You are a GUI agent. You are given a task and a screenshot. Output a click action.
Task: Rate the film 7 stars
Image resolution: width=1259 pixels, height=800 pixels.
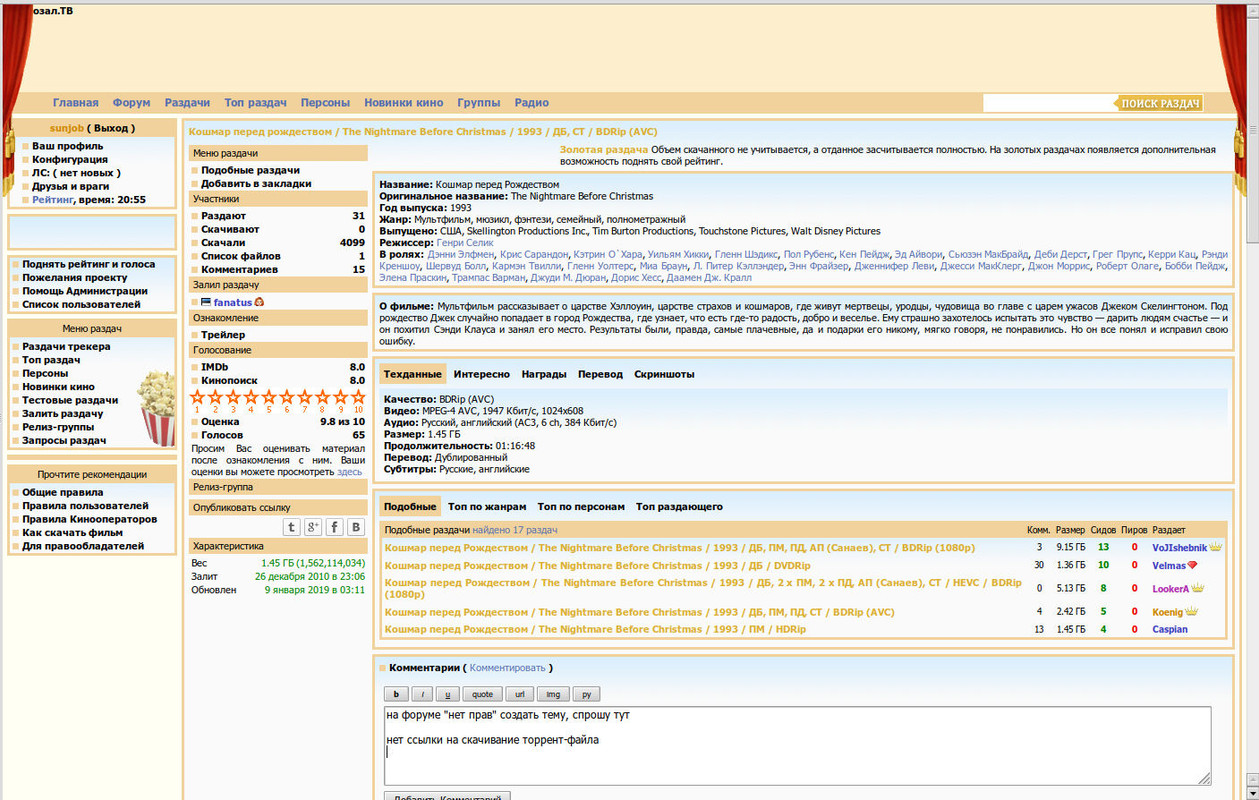click(x=304, y=397)
